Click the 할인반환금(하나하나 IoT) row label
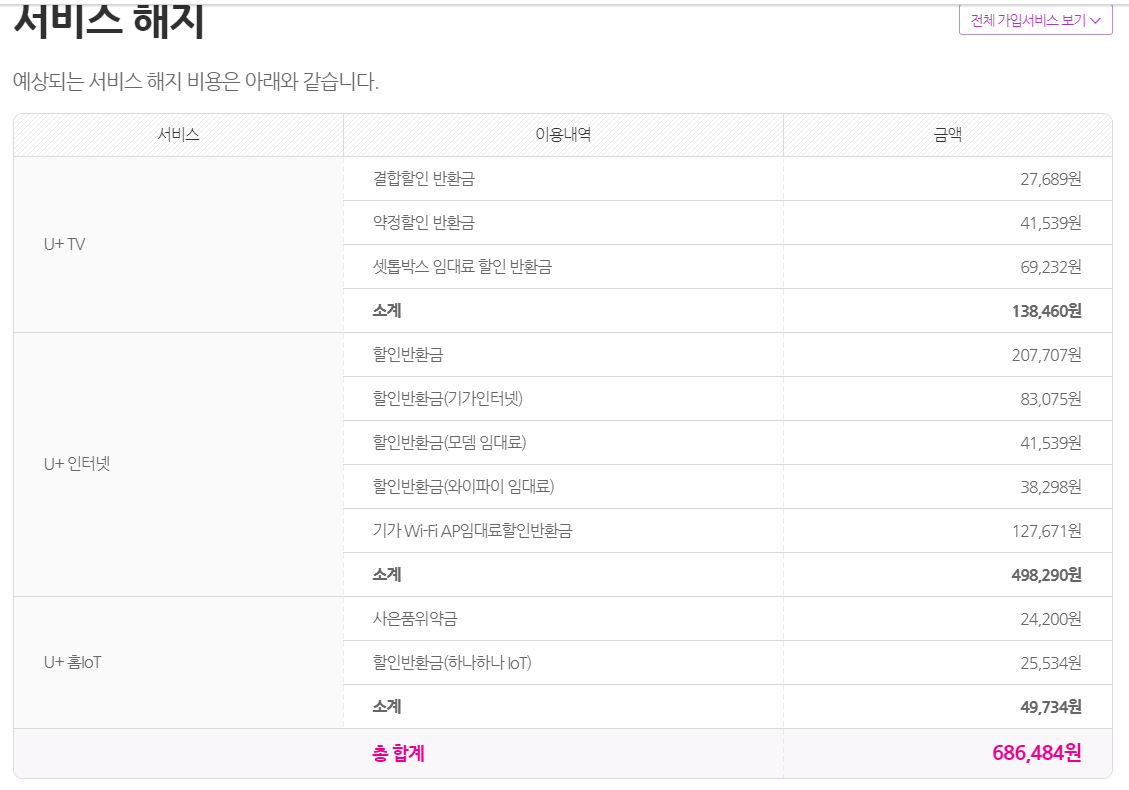1129x790 pixels. click(x=452, y=663)
